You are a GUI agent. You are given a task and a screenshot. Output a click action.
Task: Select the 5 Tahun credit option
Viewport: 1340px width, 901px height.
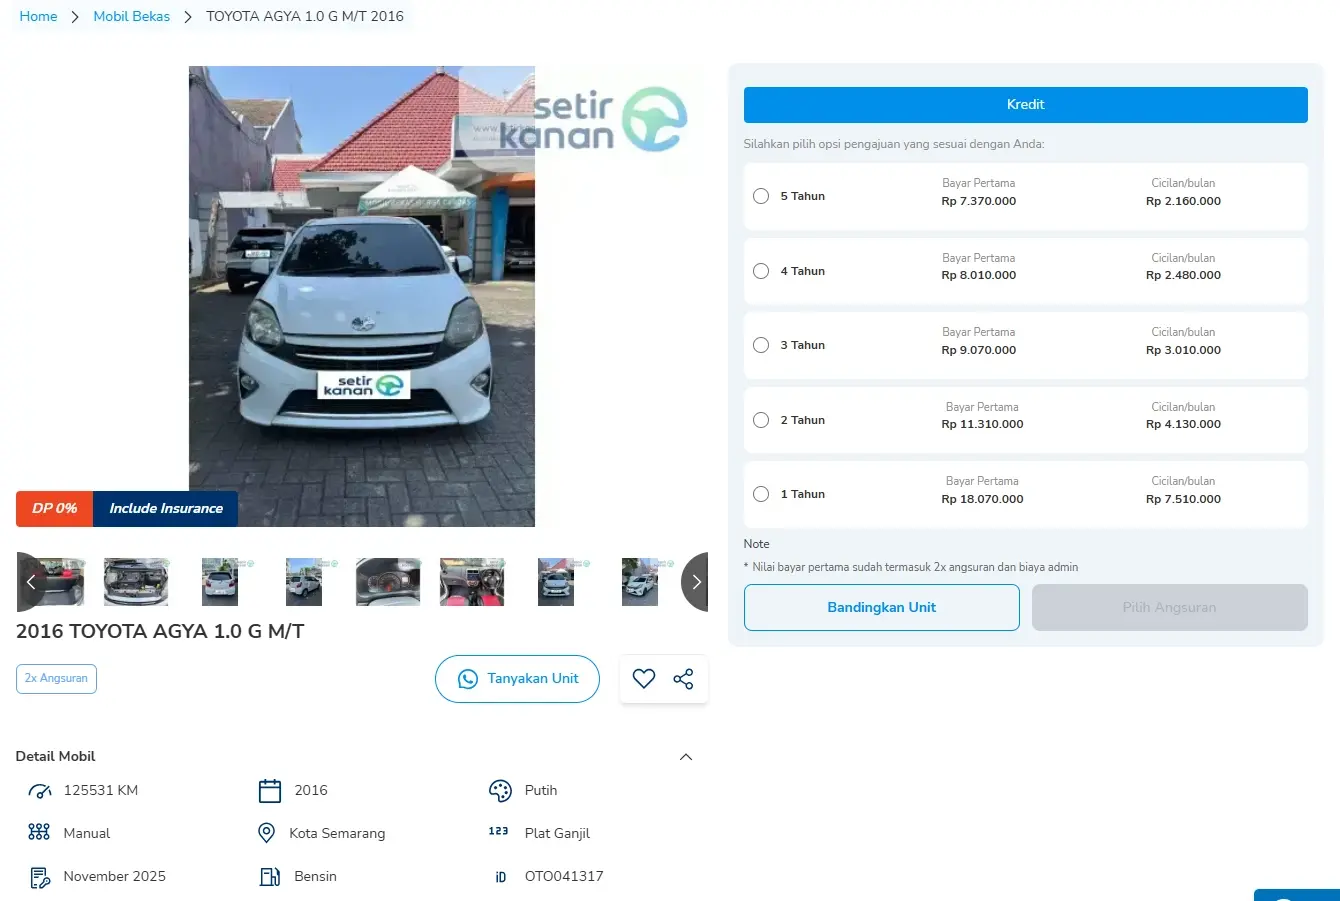761,196
